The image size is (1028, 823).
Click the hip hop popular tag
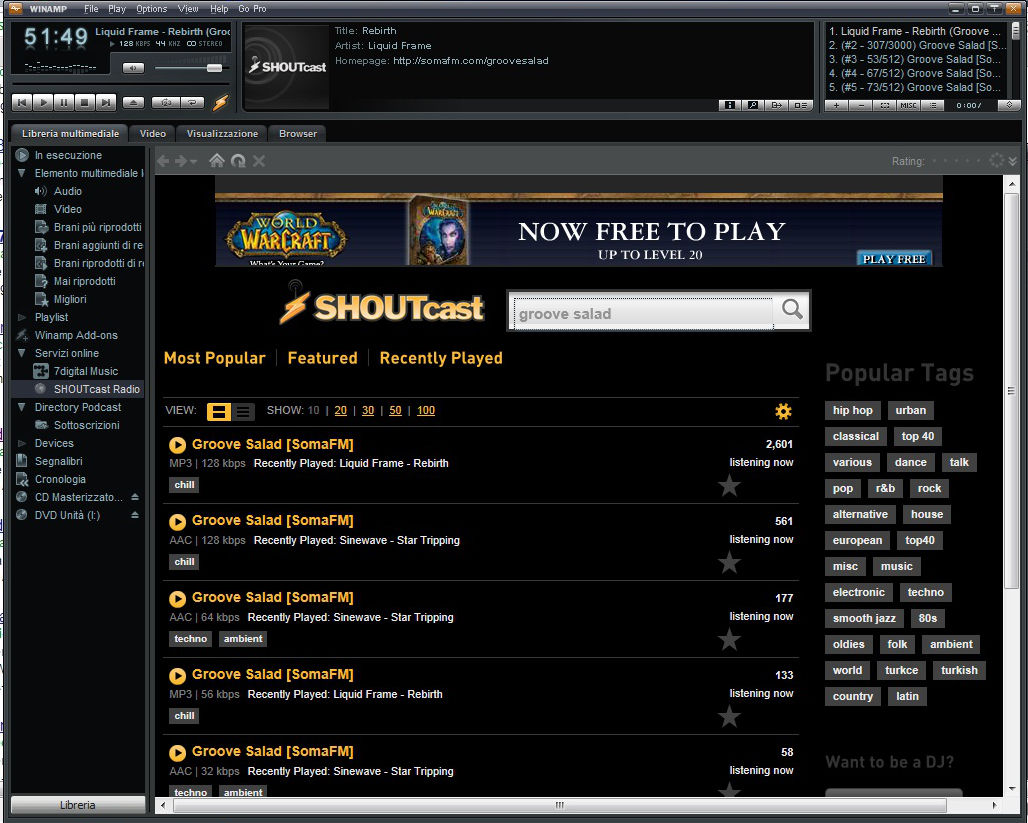(x=852, y=411)
